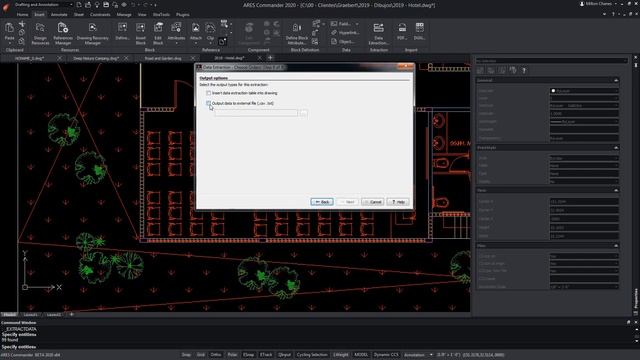
Task: Click Next in the Data Extraction dialog
Action: click(x=347, y=202)
